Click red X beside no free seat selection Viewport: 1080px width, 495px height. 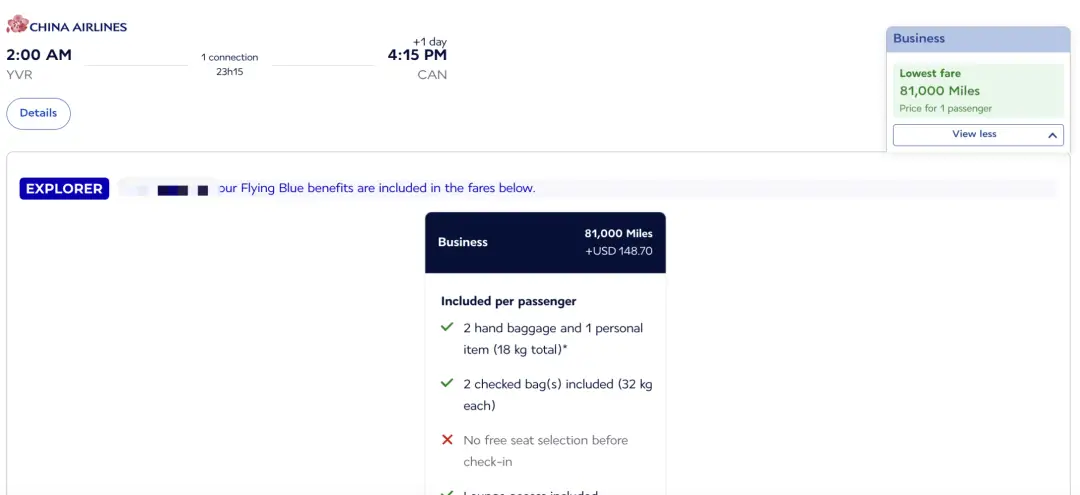447,440
